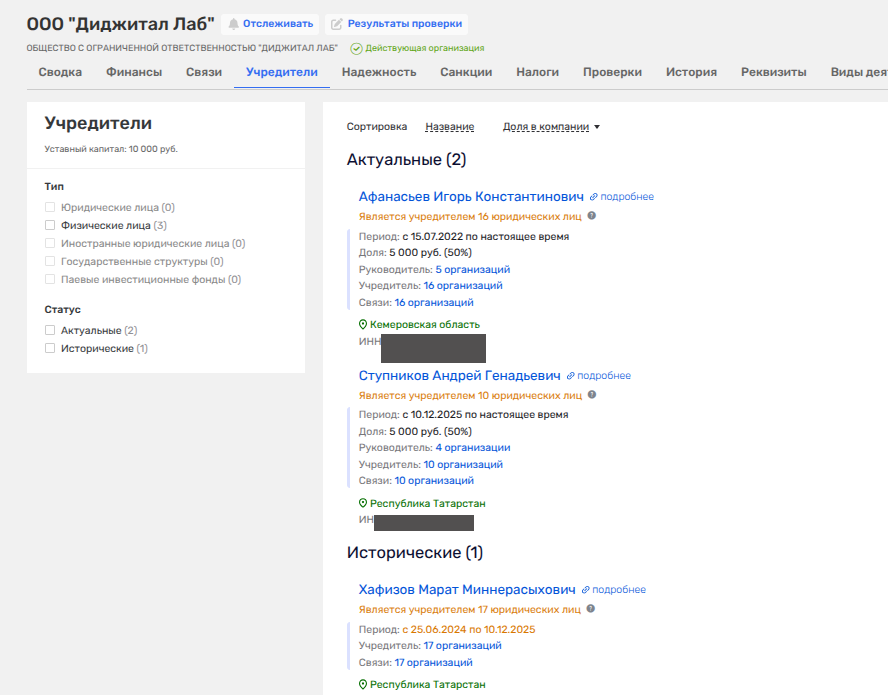Check the Юридические лица checkbox
This screenshot has height=695, width=888.
pos(50,207)
